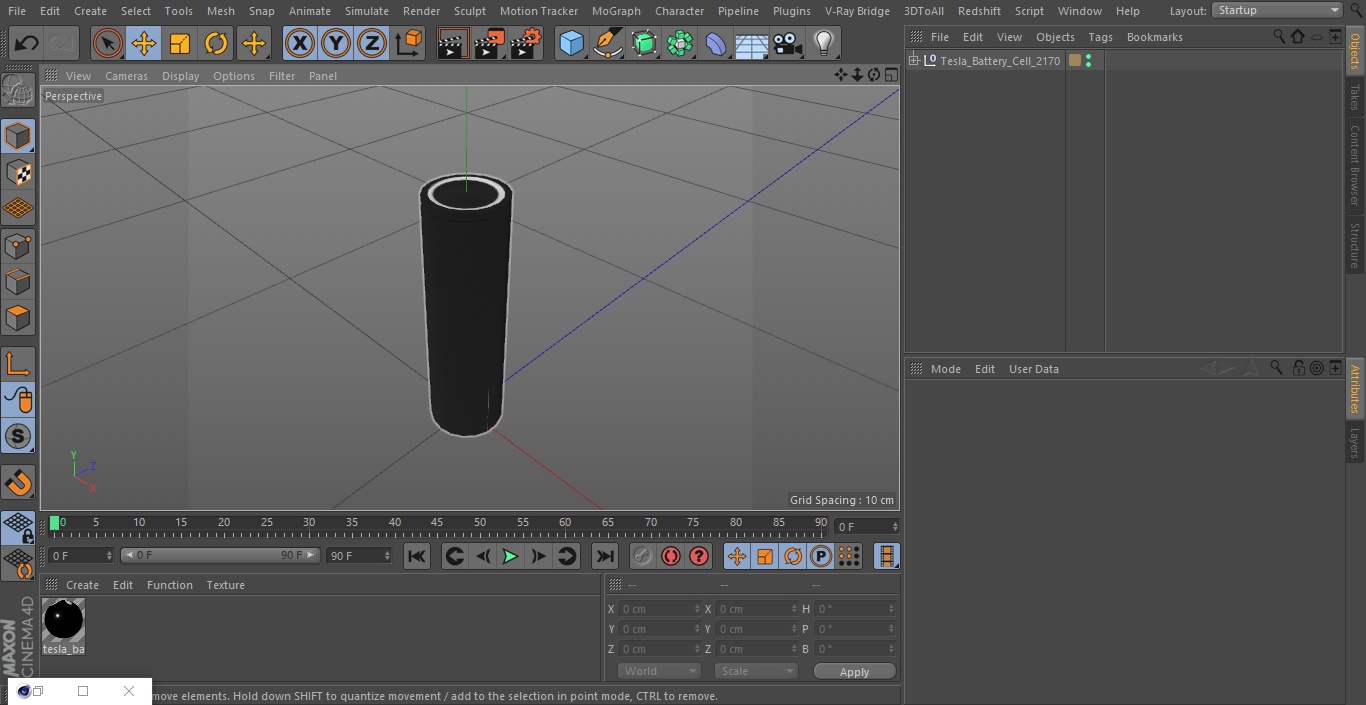Screen dimensions: 1366x705
Task: Switch to Edges mode
Action: point(18,281)
